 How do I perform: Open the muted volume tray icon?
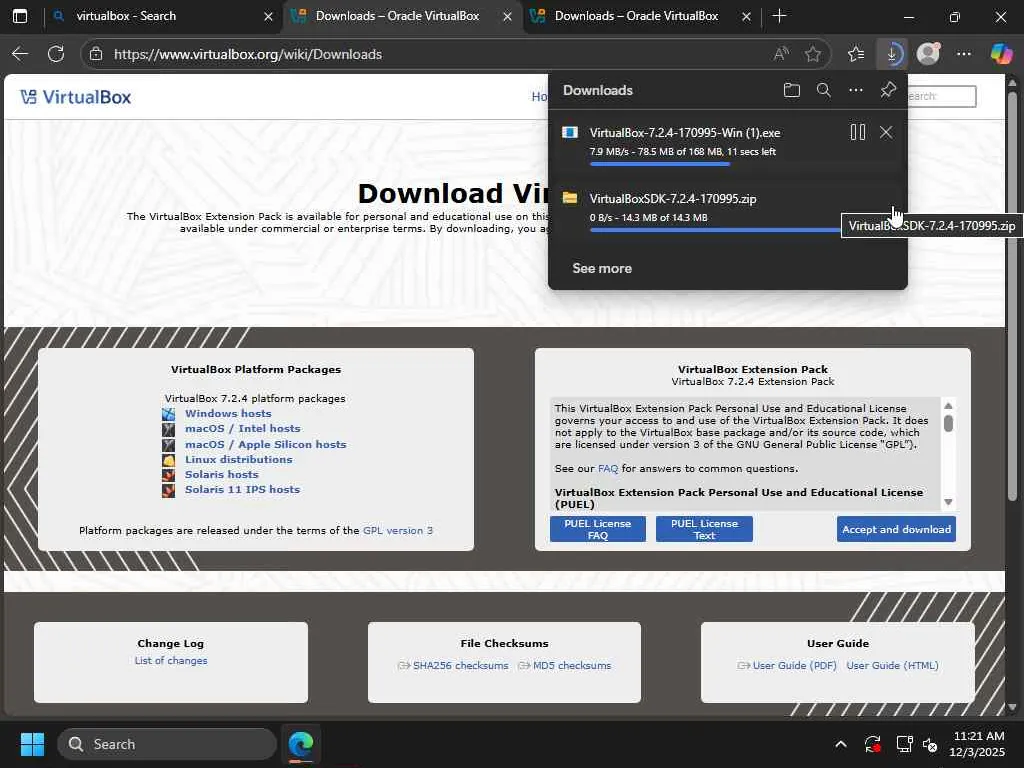931,744
